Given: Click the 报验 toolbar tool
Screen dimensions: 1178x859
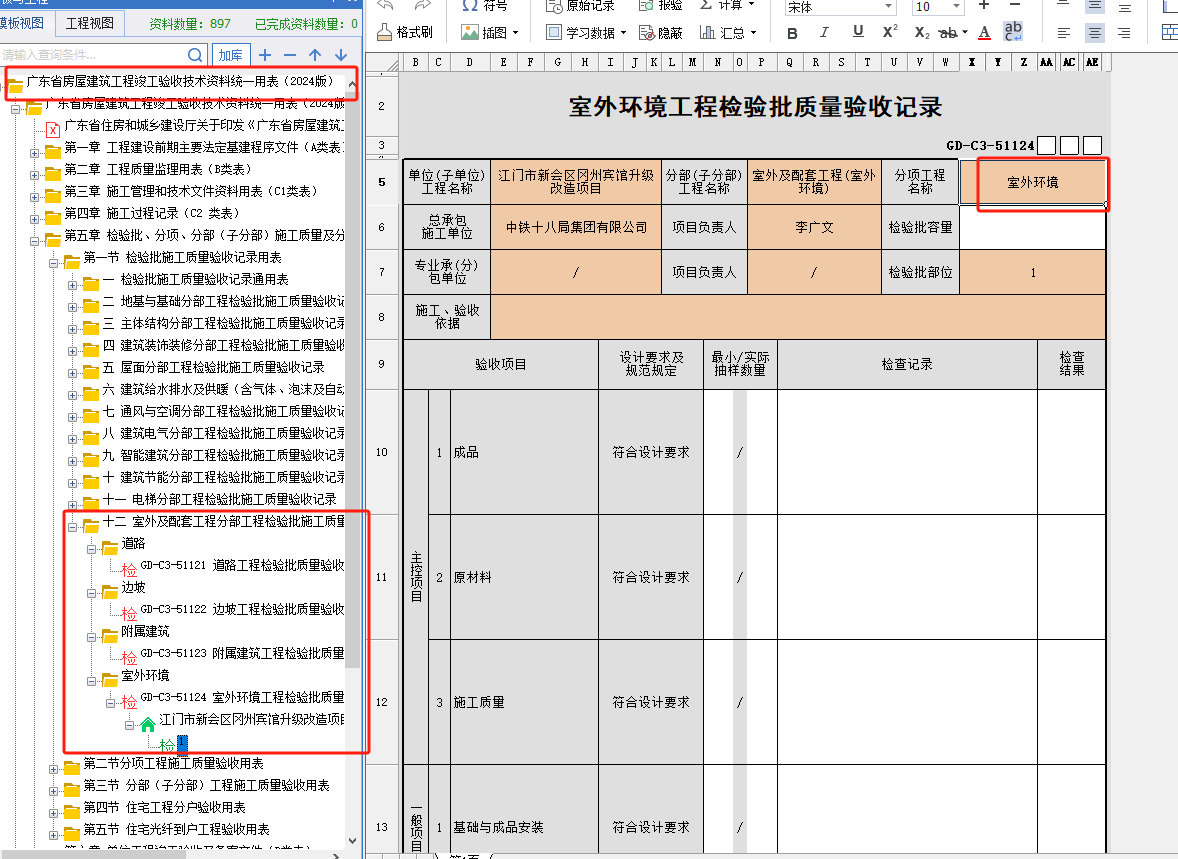Looking at the screenshot, I should pos(660,6).
